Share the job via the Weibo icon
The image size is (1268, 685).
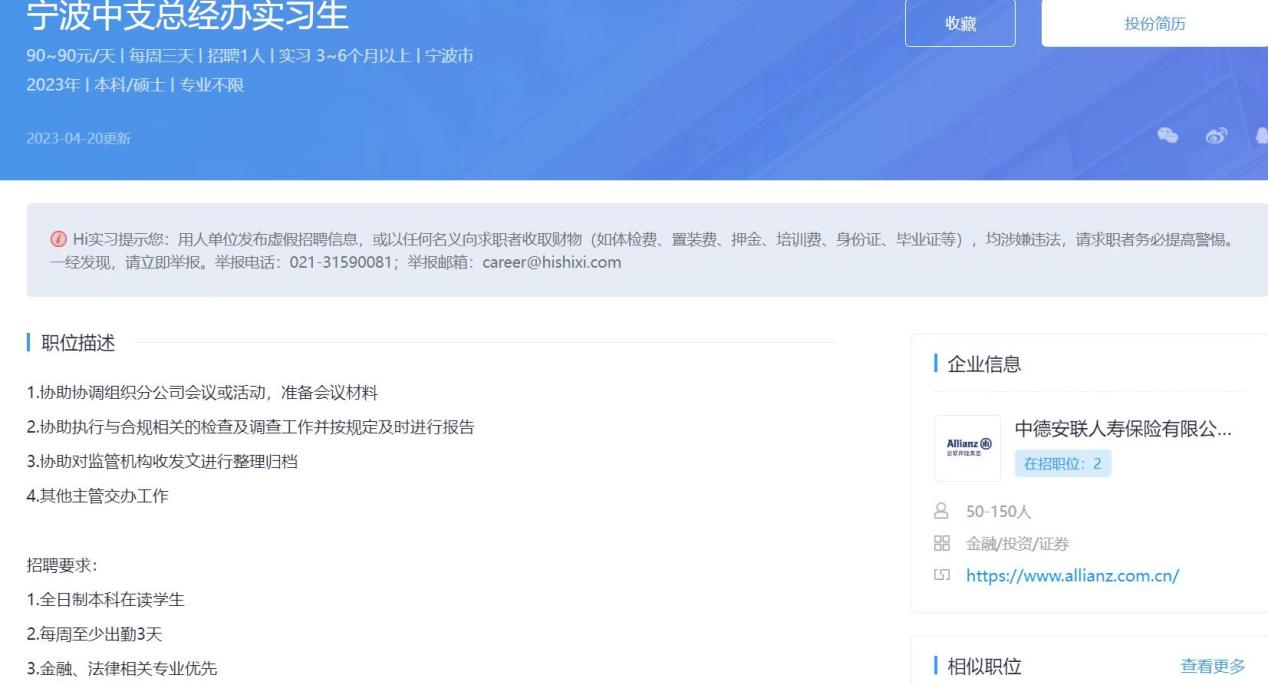pos(1217,137)
